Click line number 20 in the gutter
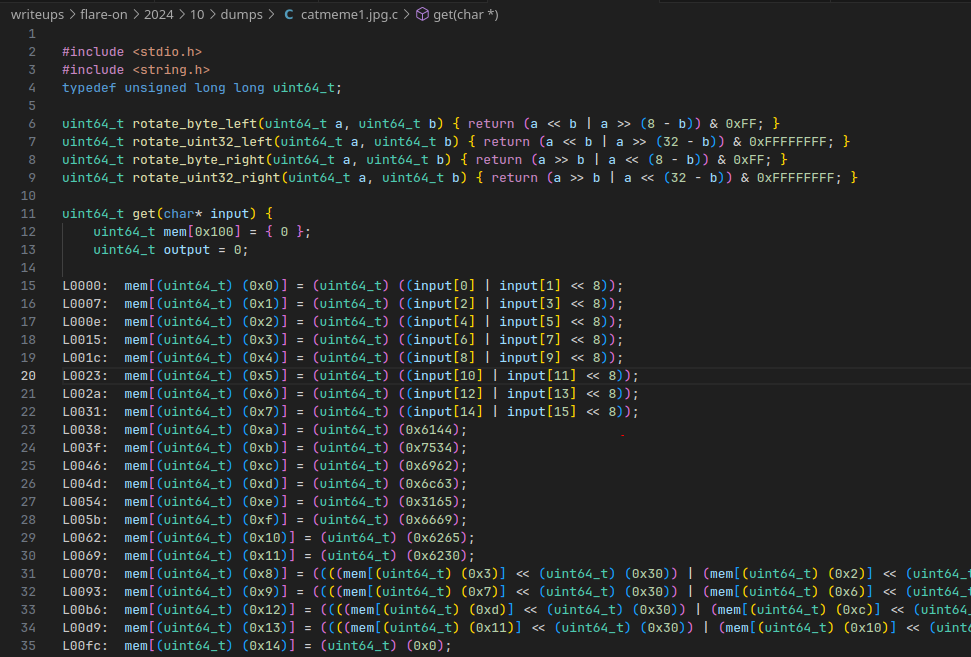Image resolution: width=971 pixels, height=657 pixels. coord(28,376)
